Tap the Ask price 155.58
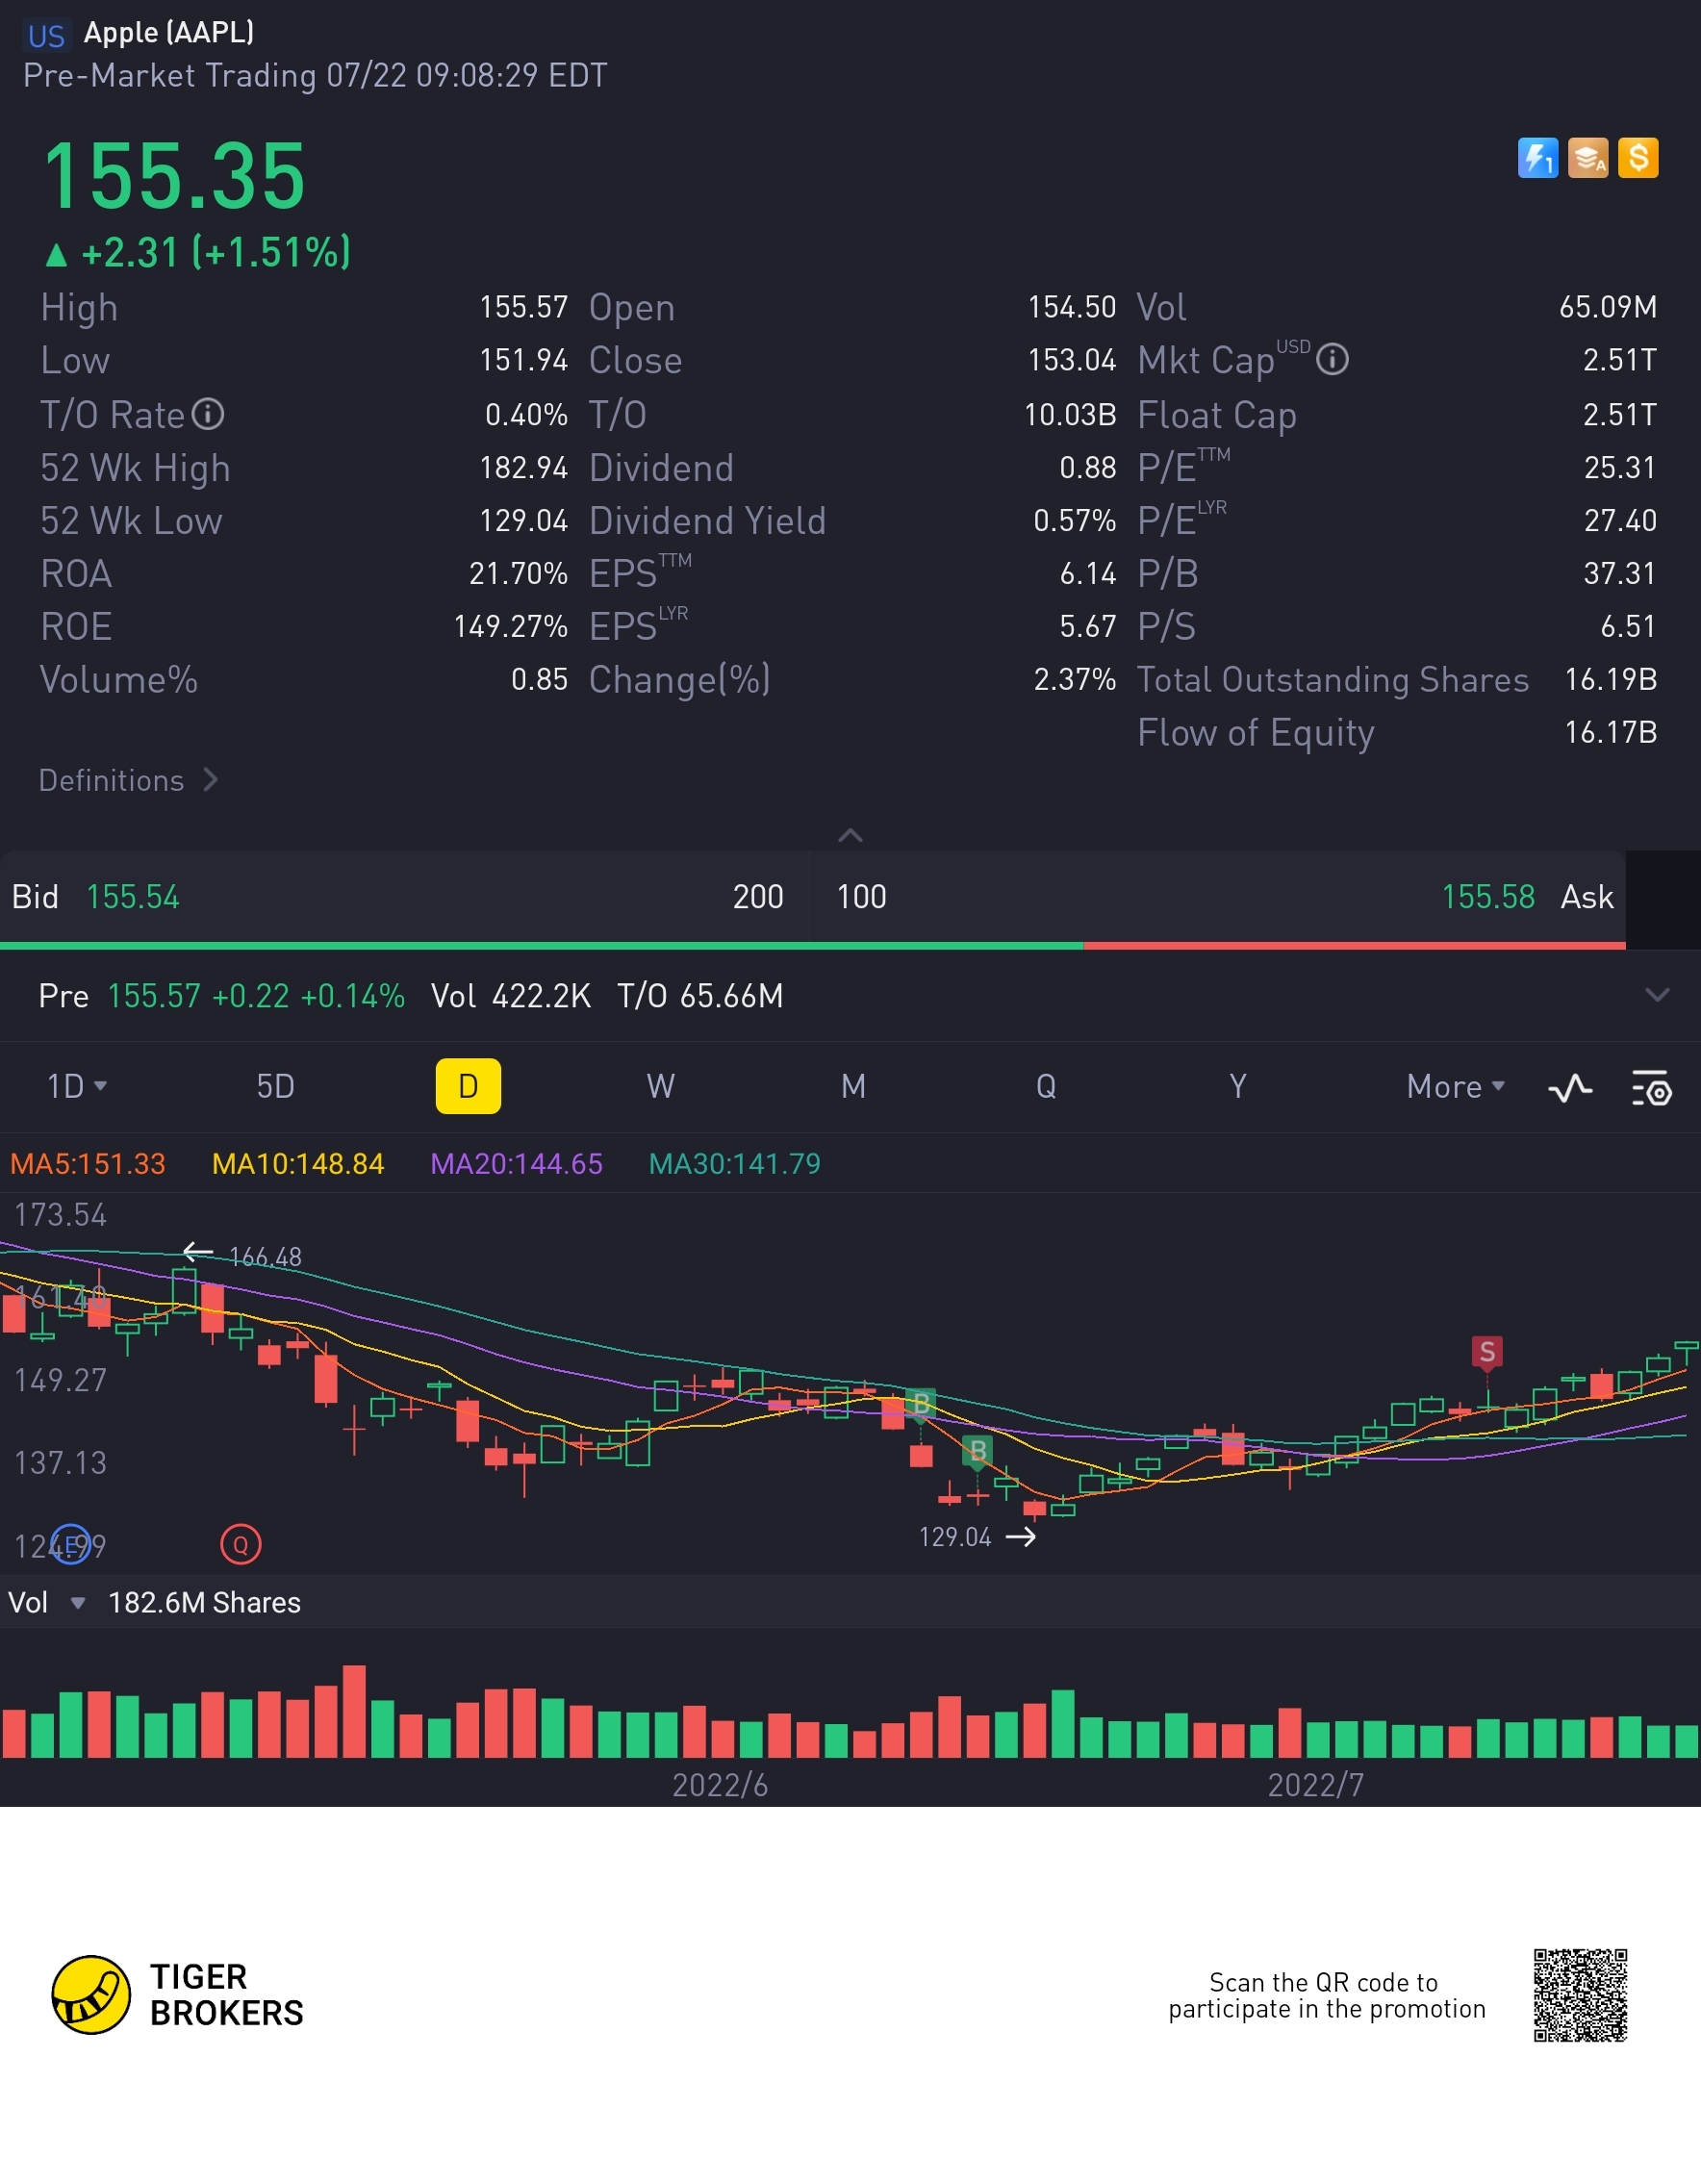Screen dimensions: 1701x2184 (1488, 897)
